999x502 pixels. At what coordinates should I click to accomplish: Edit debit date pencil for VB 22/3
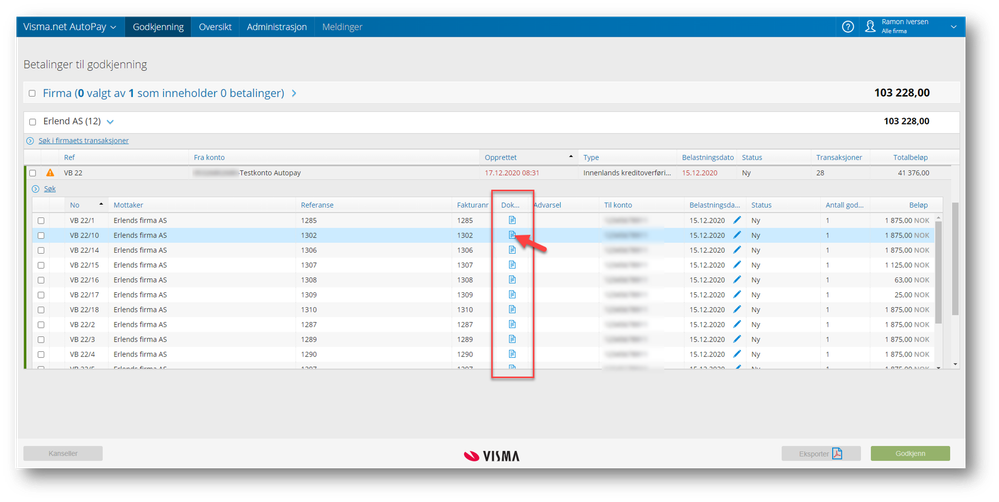[737, 339]
